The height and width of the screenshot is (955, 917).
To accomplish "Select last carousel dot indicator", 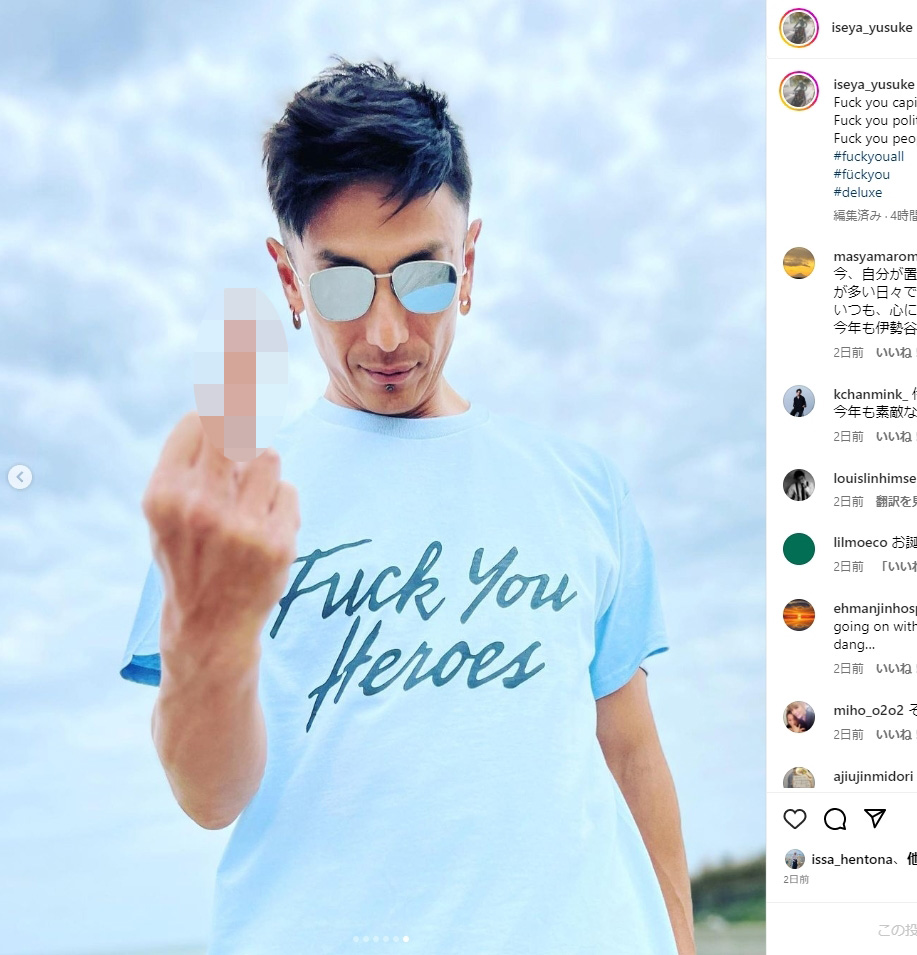I will click(406, 939).
